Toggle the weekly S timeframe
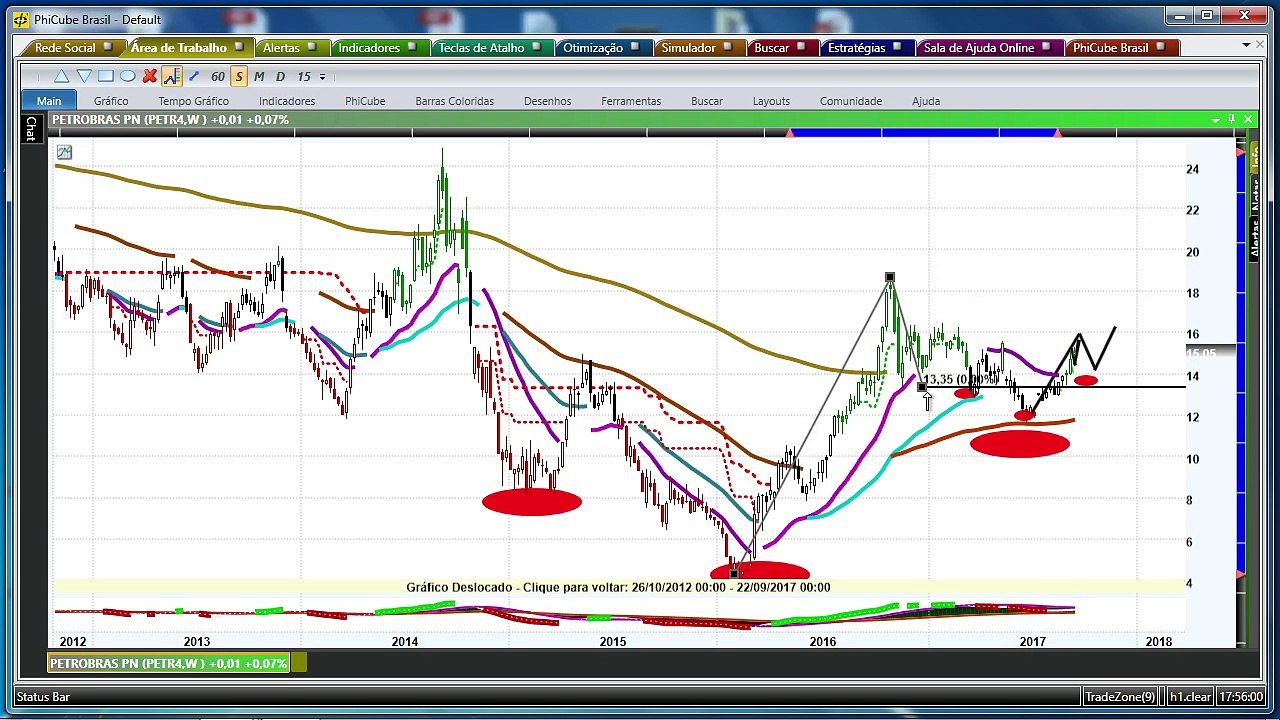This screenshot has height=720, width=1280. (239, 76)
